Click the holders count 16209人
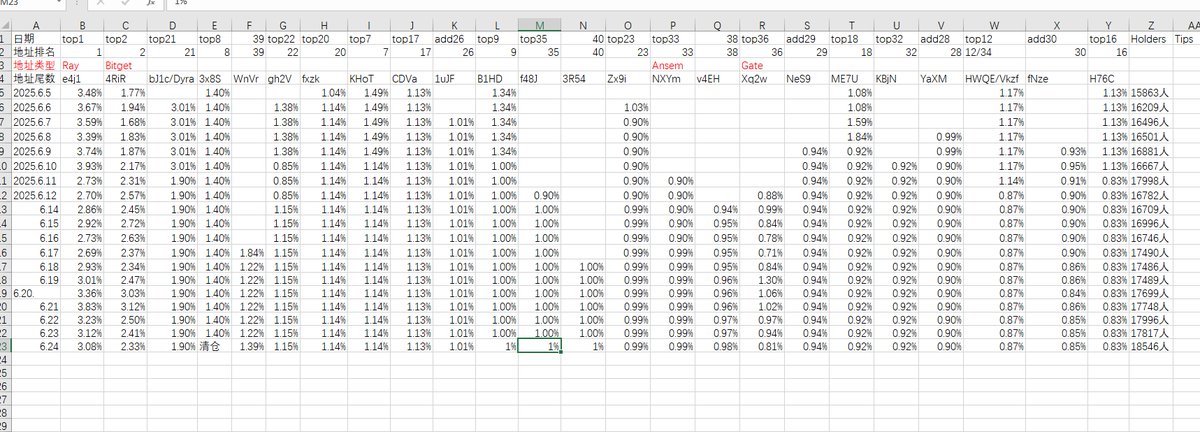This screenshot has width=1200, height=432. (1151, 105)
